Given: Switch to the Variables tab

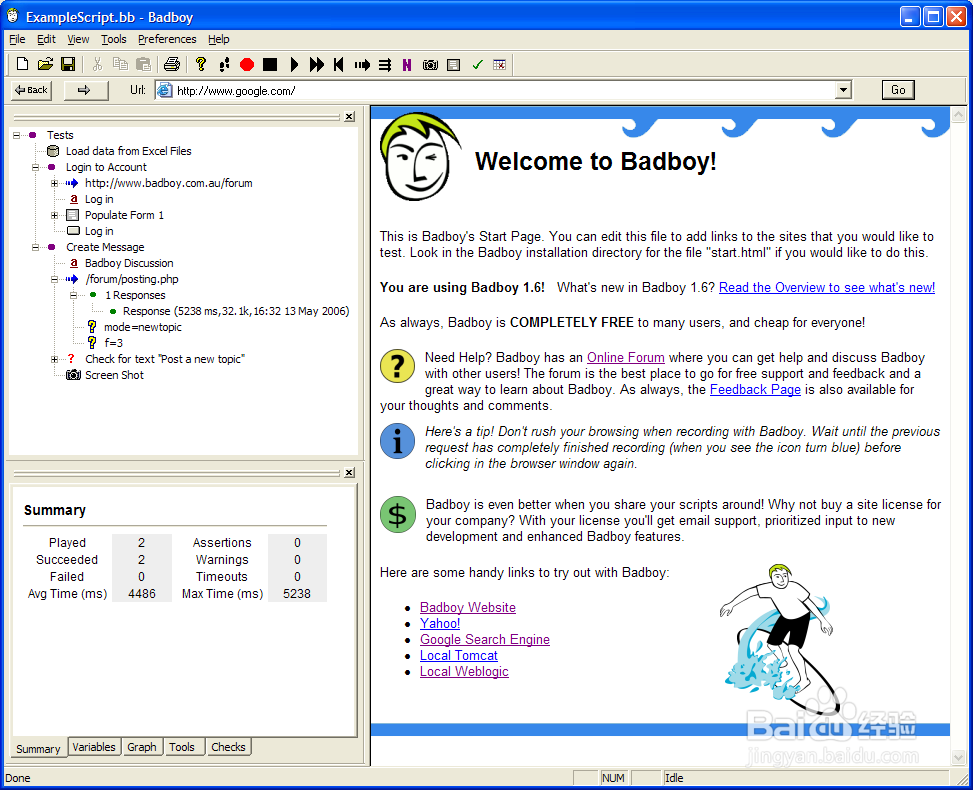Looking at the screenshot, I should [x=94, y=747].
